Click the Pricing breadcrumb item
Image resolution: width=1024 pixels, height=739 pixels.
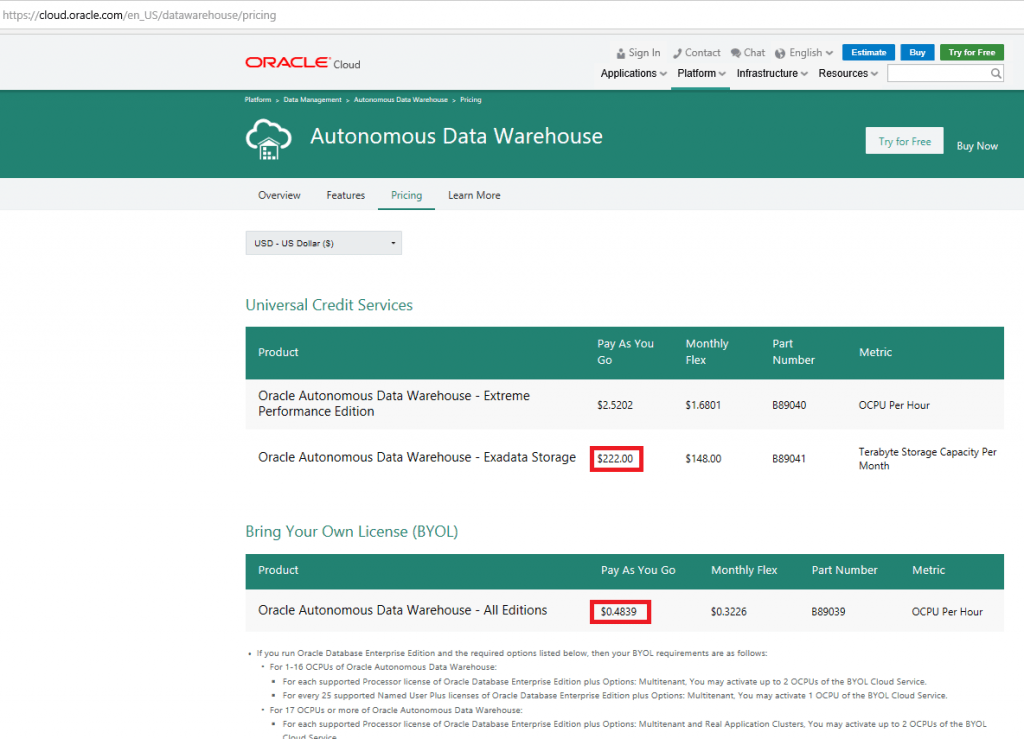[470, 100]
